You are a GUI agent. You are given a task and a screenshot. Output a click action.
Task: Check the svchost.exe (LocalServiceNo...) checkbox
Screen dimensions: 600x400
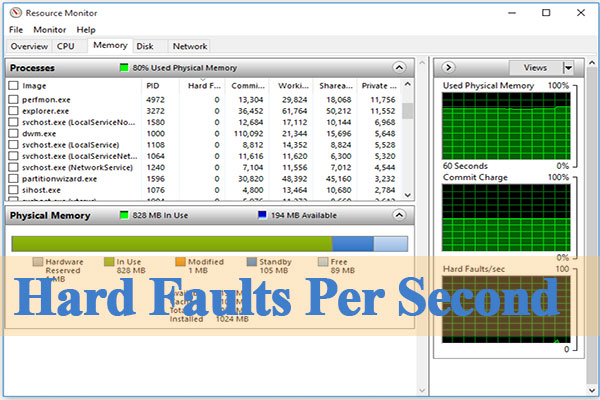click(x=13, y=122)
